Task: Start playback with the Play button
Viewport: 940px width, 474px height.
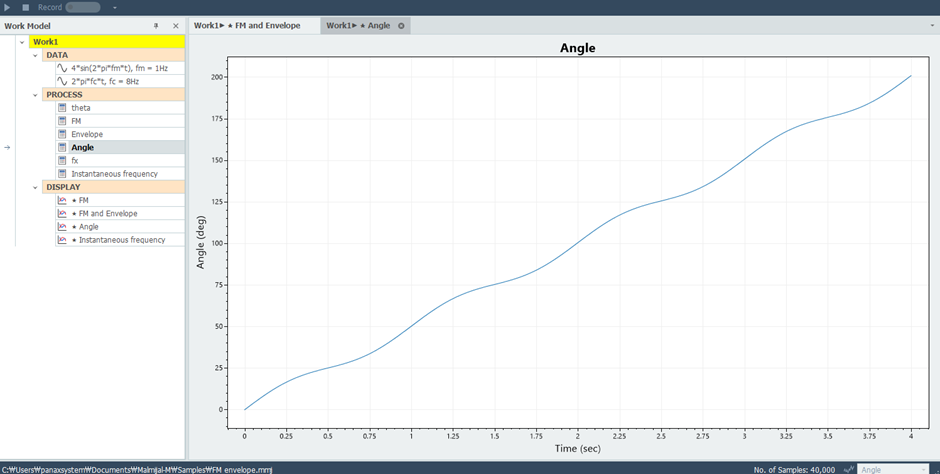Action: [7, 7]
